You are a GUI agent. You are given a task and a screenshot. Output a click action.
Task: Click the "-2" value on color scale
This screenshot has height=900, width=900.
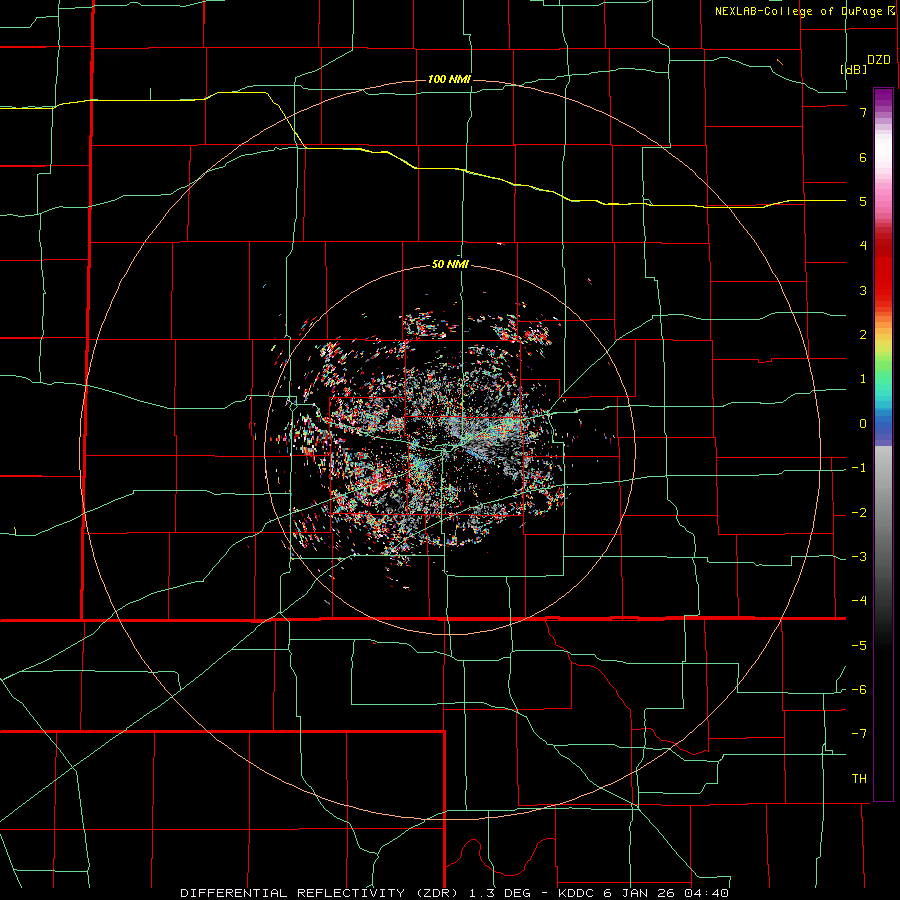(859, 513)
